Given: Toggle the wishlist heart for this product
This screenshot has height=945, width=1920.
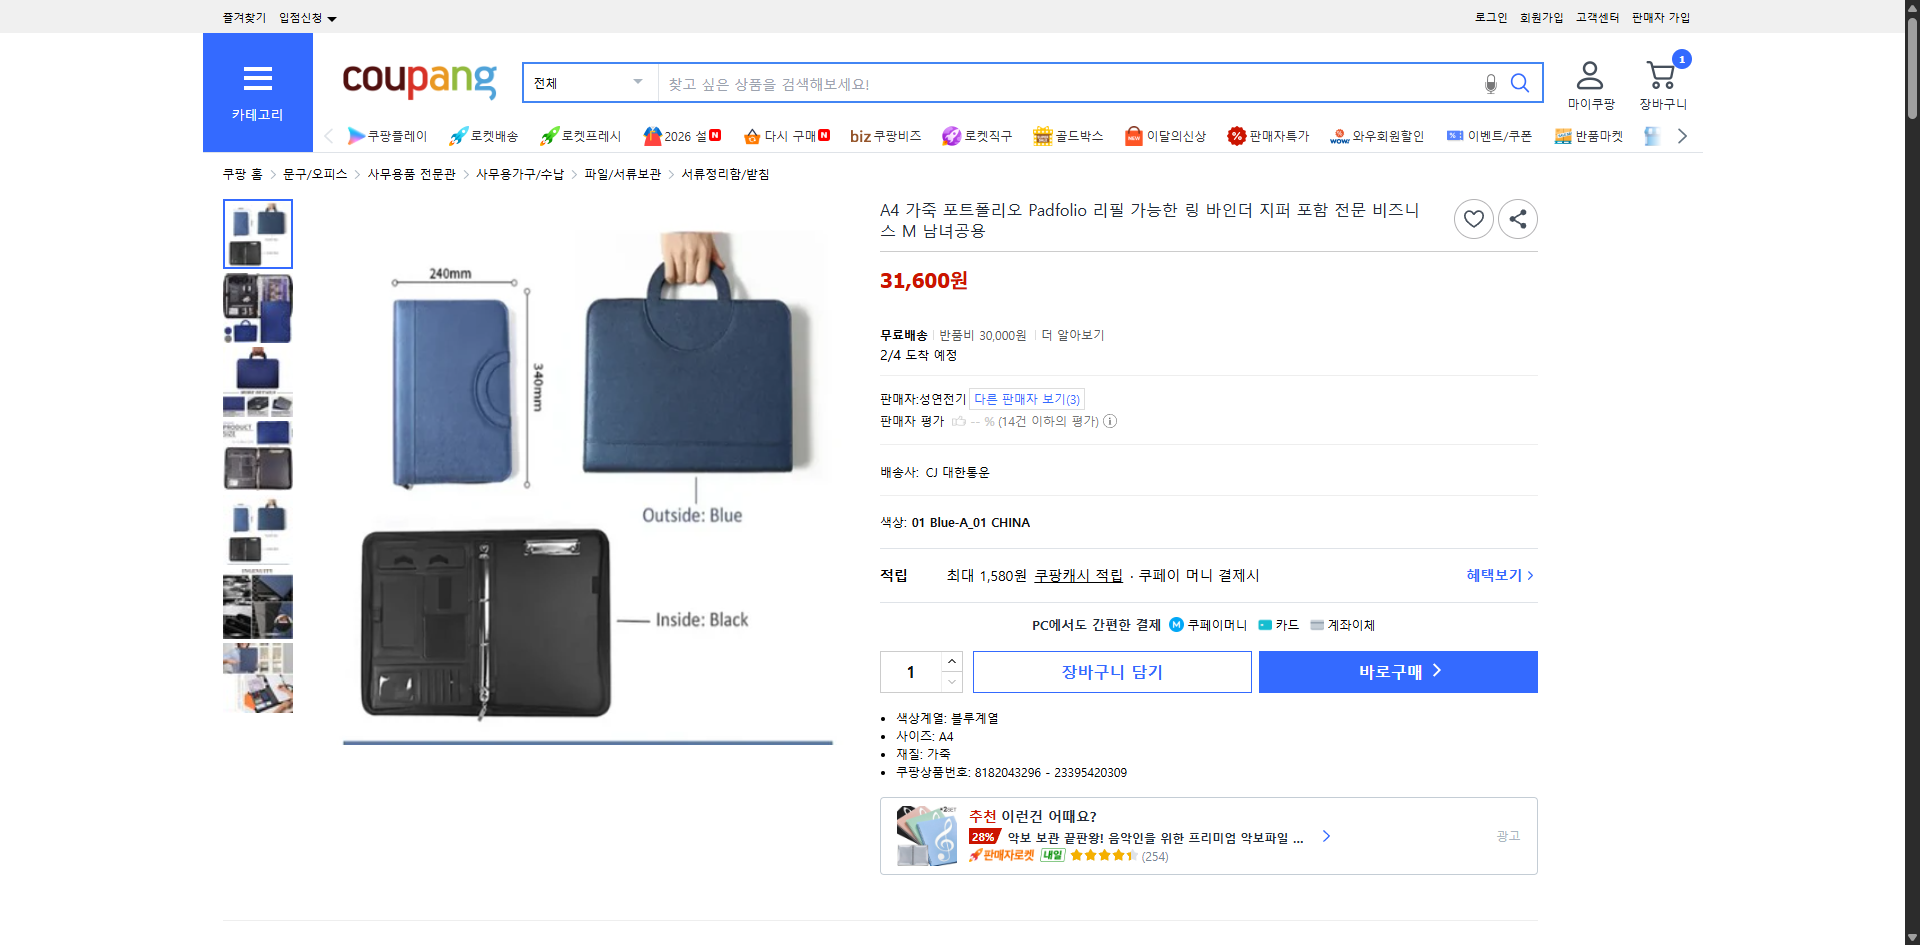Looking at the screenshot, I should [1473, 218].
